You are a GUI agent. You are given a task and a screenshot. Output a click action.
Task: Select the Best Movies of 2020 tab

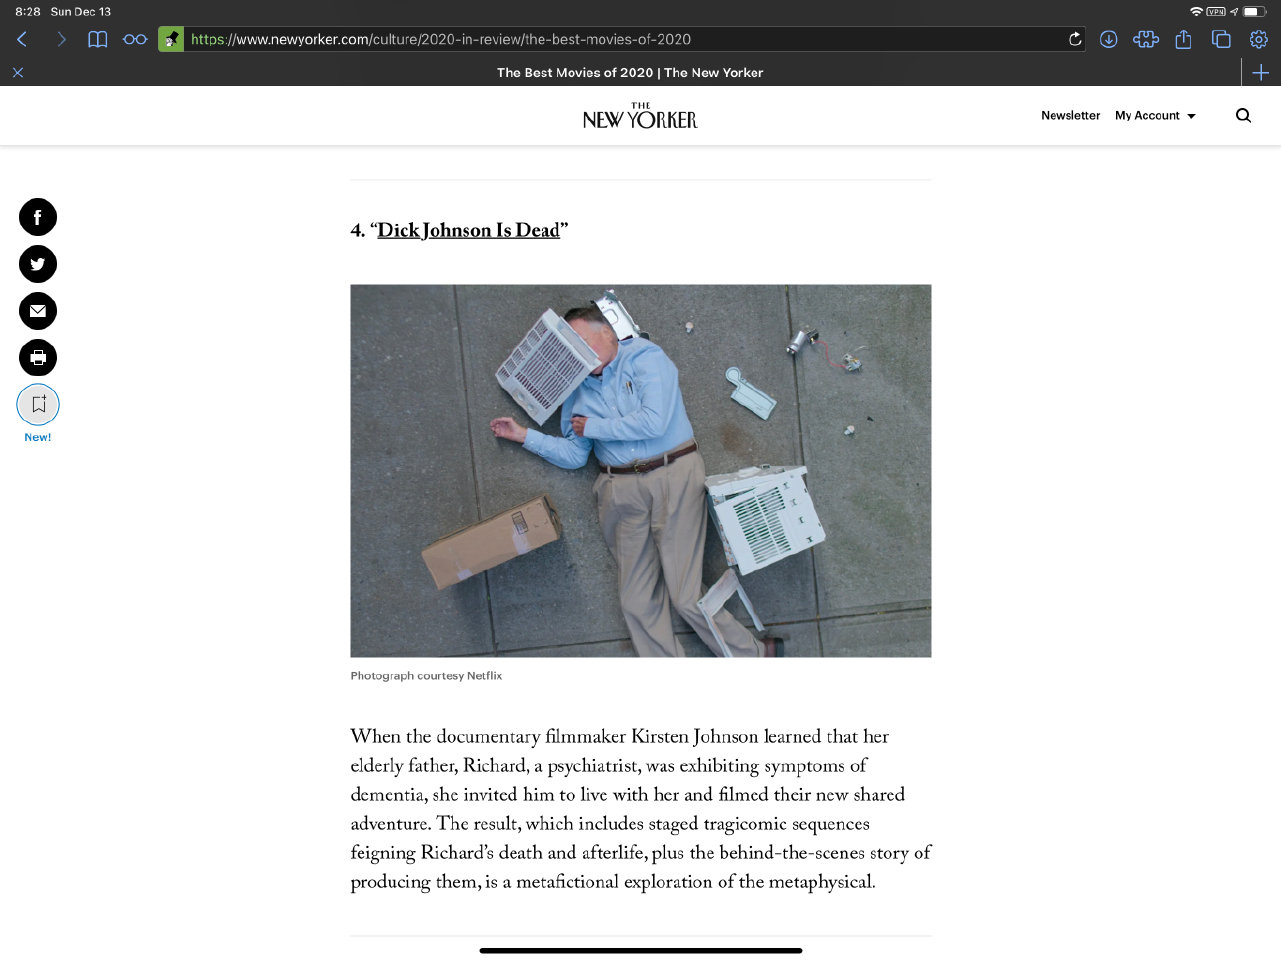click(x=630, y=73)
